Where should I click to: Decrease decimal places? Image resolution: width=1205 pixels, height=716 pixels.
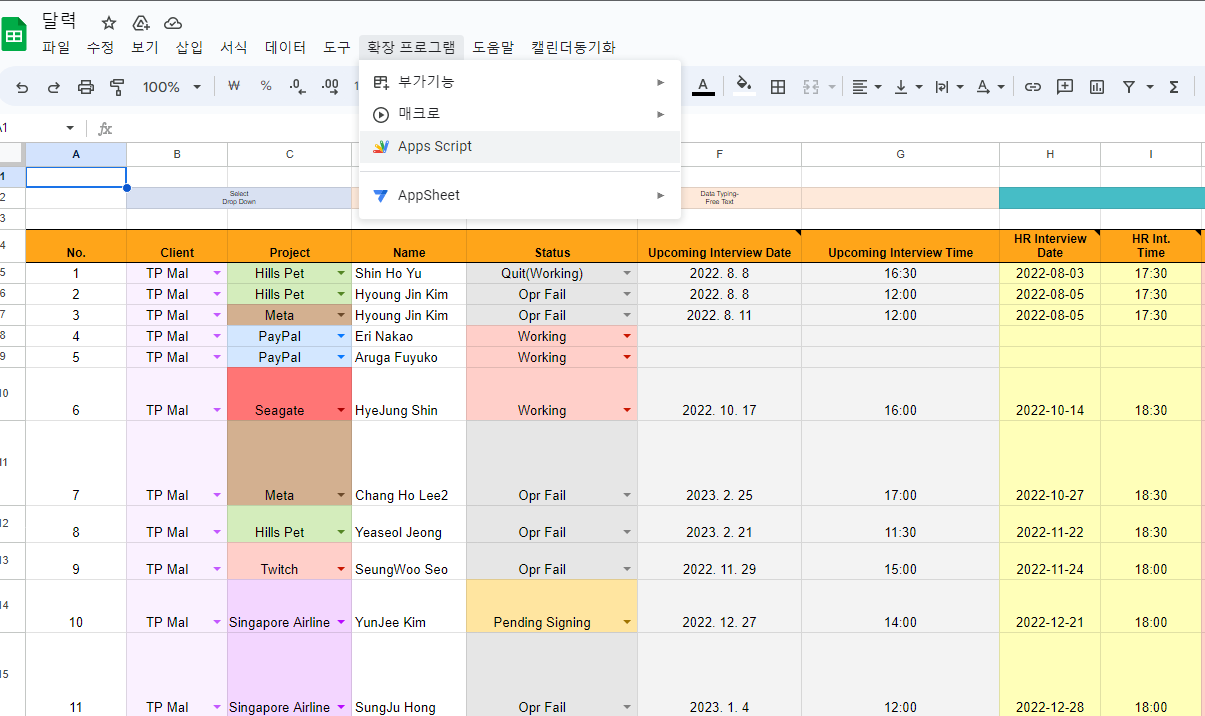coord(297,87)
